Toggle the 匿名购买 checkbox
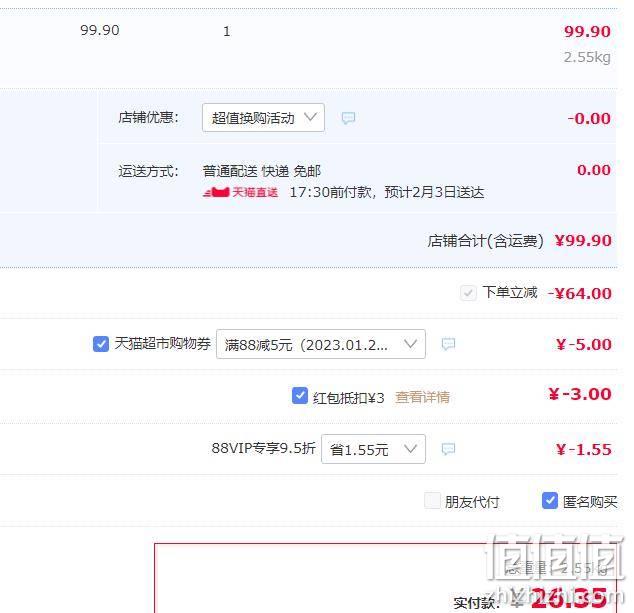 [x=550, y=501]
